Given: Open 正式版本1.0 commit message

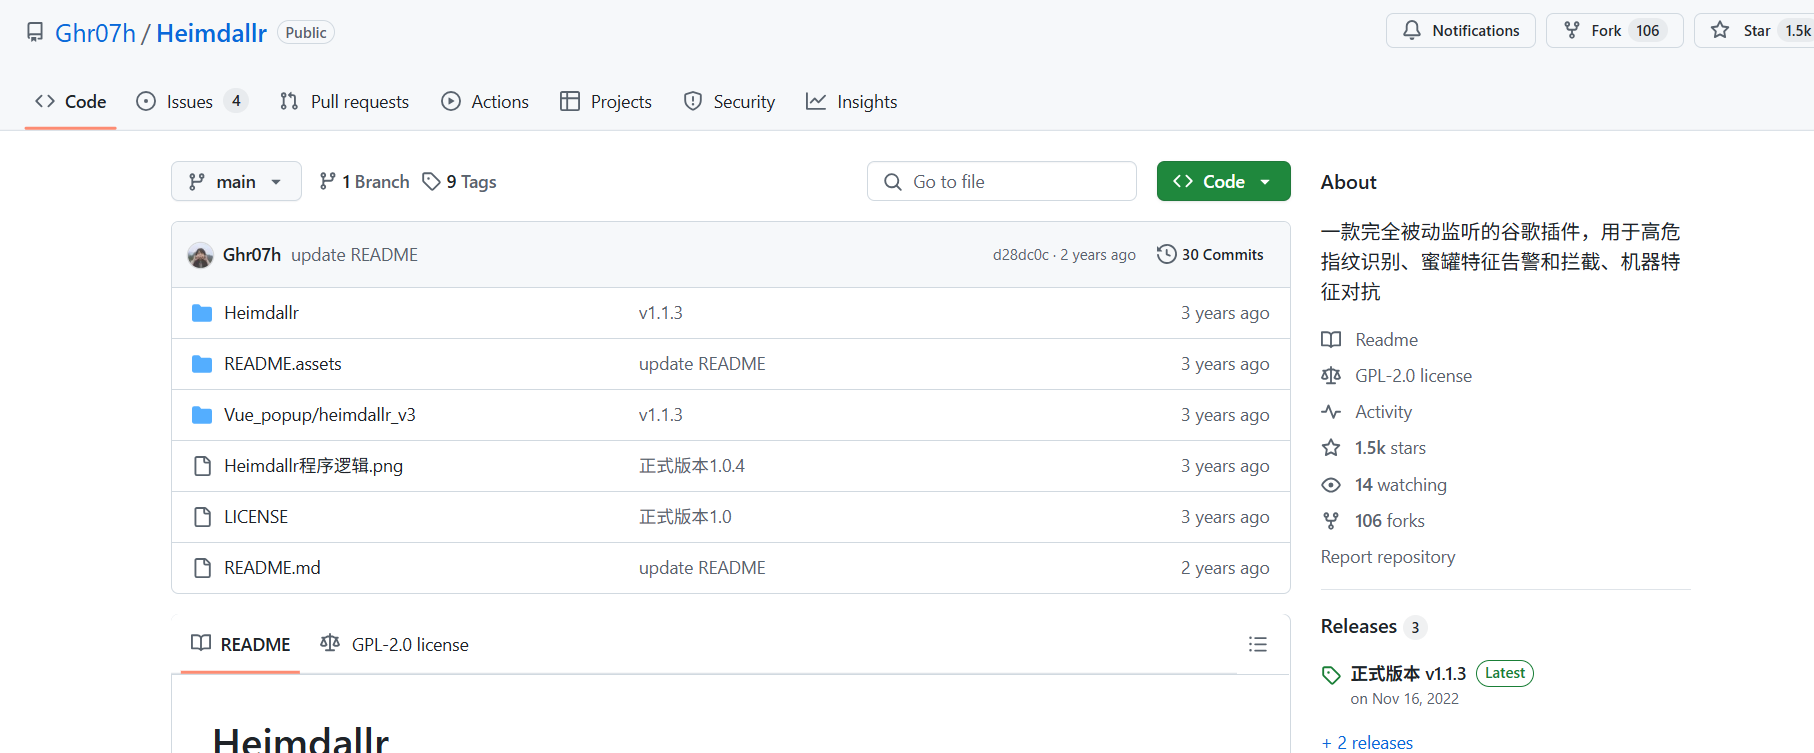Looking at the screenshot, I should (685, 517).
